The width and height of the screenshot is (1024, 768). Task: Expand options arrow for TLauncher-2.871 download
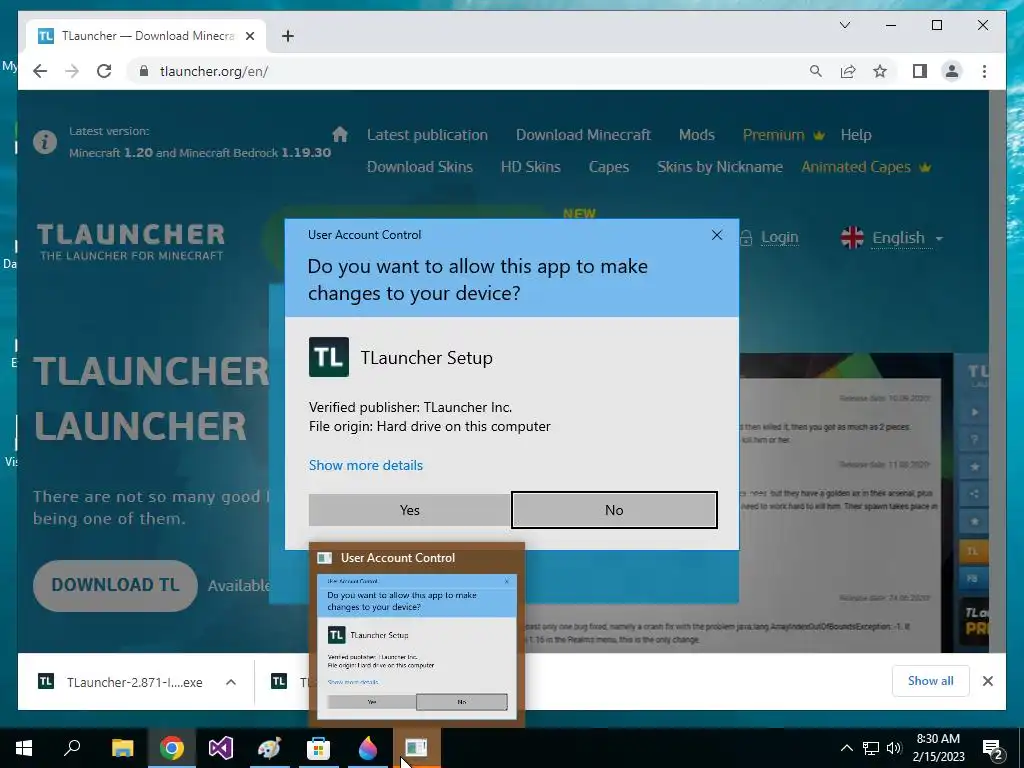point(231,682)
